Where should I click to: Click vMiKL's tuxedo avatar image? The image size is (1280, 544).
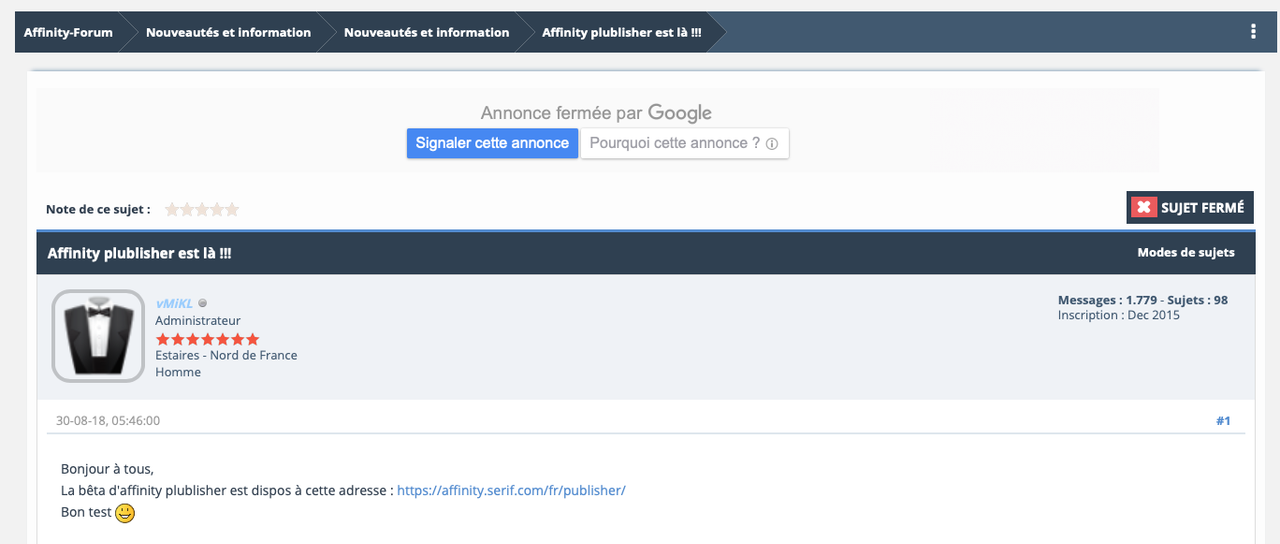[98, 336]
